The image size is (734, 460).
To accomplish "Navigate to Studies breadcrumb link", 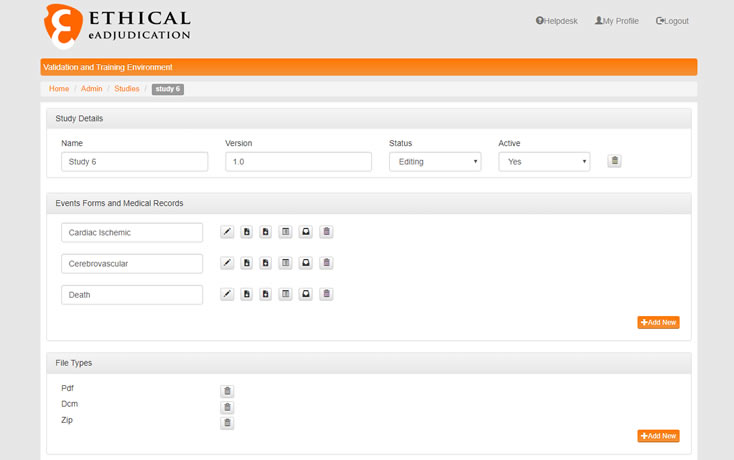I will [127, 89].
